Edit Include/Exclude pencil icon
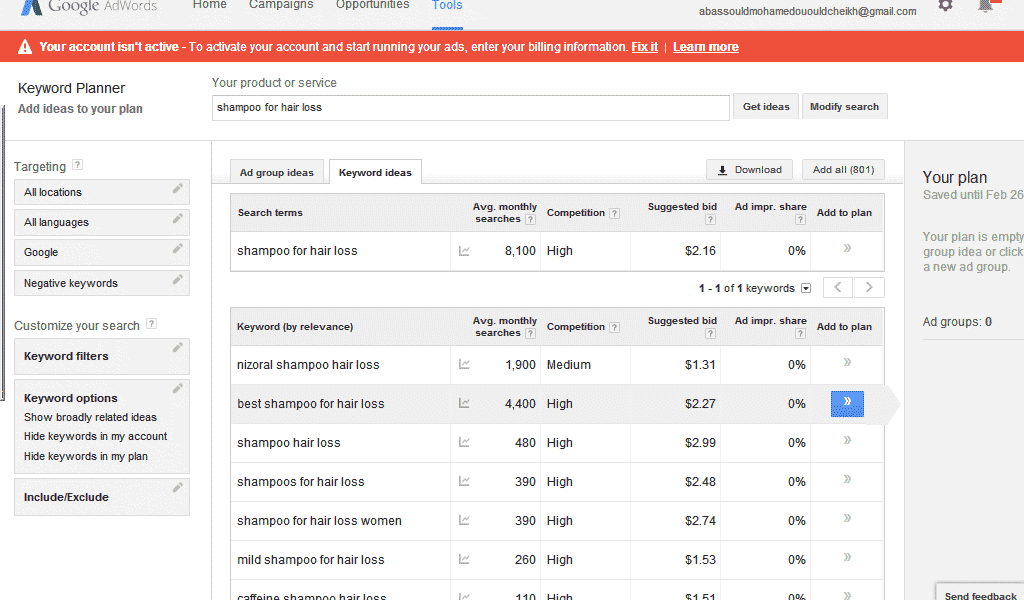 tap(178, 488)
